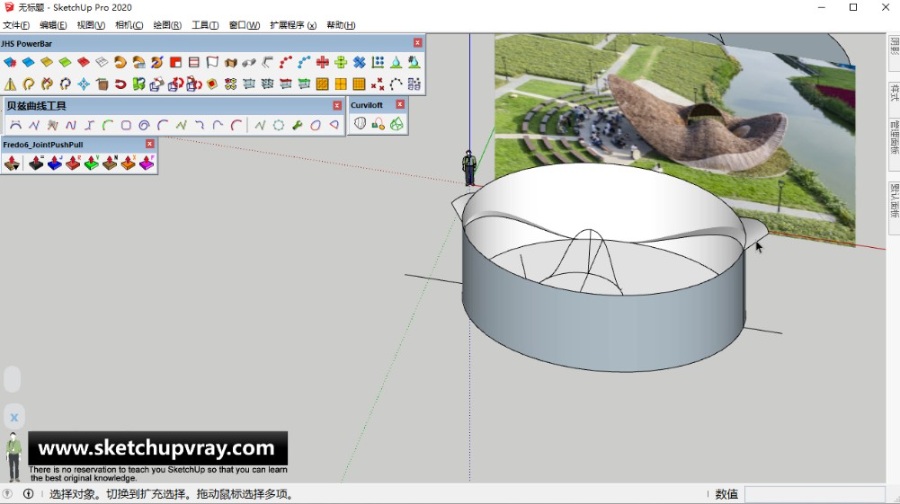This screenshot has width=900, height=504.
Task: Click the green wrench icon in Bezier toolbar
Action: click(x=297, y=125)
